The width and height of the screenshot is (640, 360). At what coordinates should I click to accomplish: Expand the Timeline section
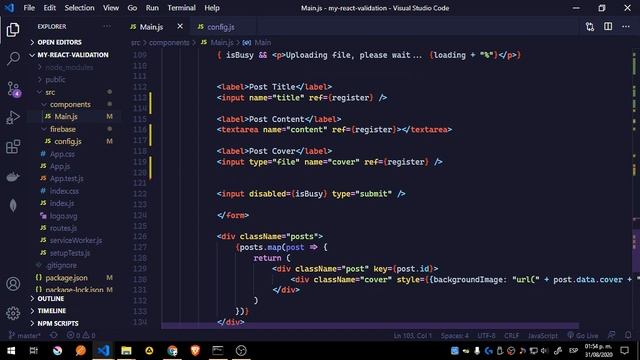pos(51,311)
